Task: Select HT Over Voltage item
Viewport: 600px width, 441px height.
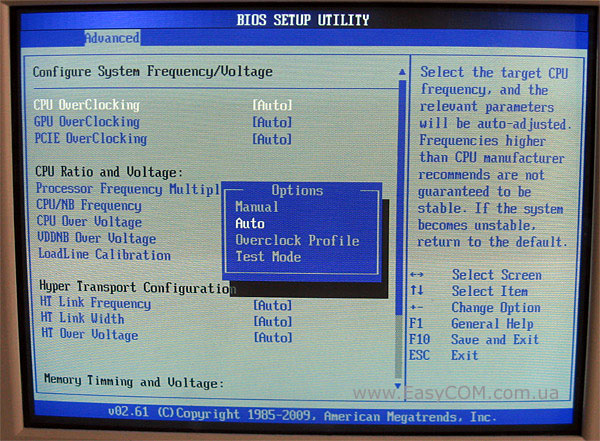Action: pyautogui.click(x=90, y=334)
